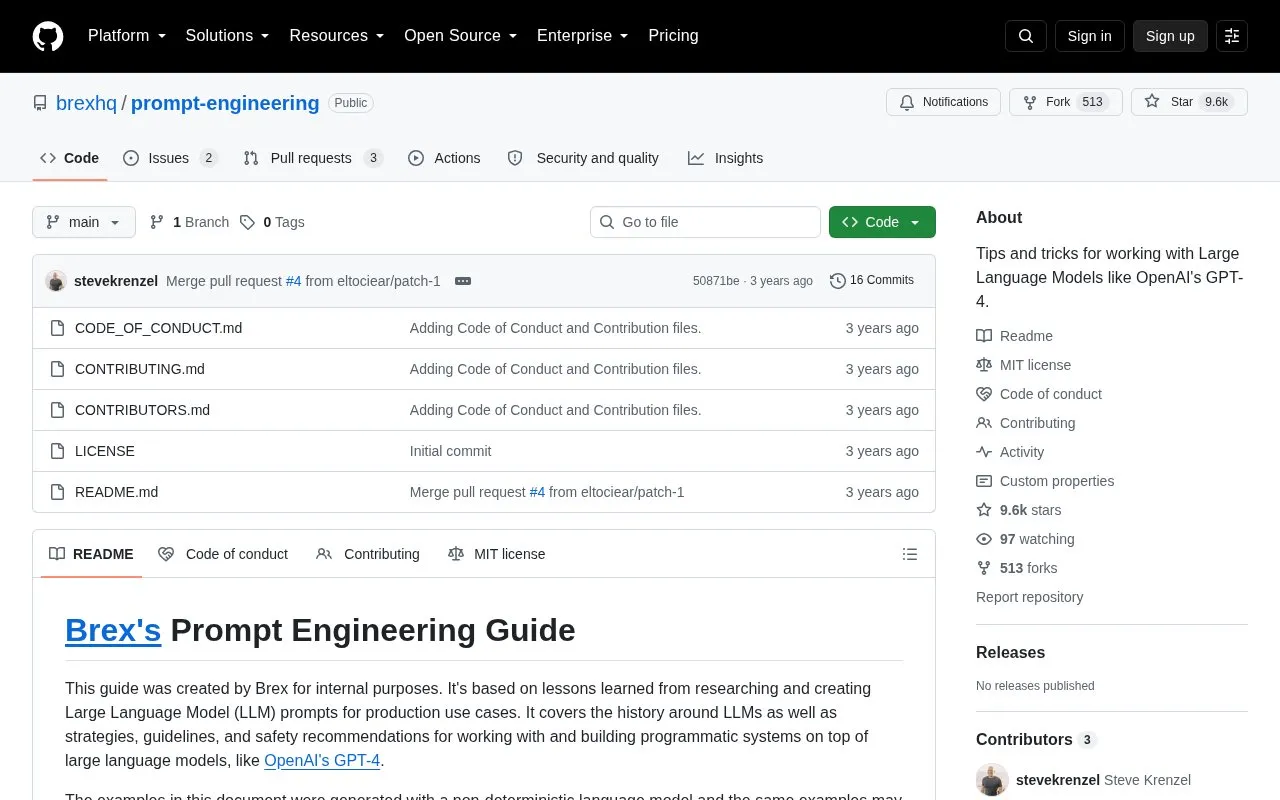Open the Solutions menu

tap(228, 36)
